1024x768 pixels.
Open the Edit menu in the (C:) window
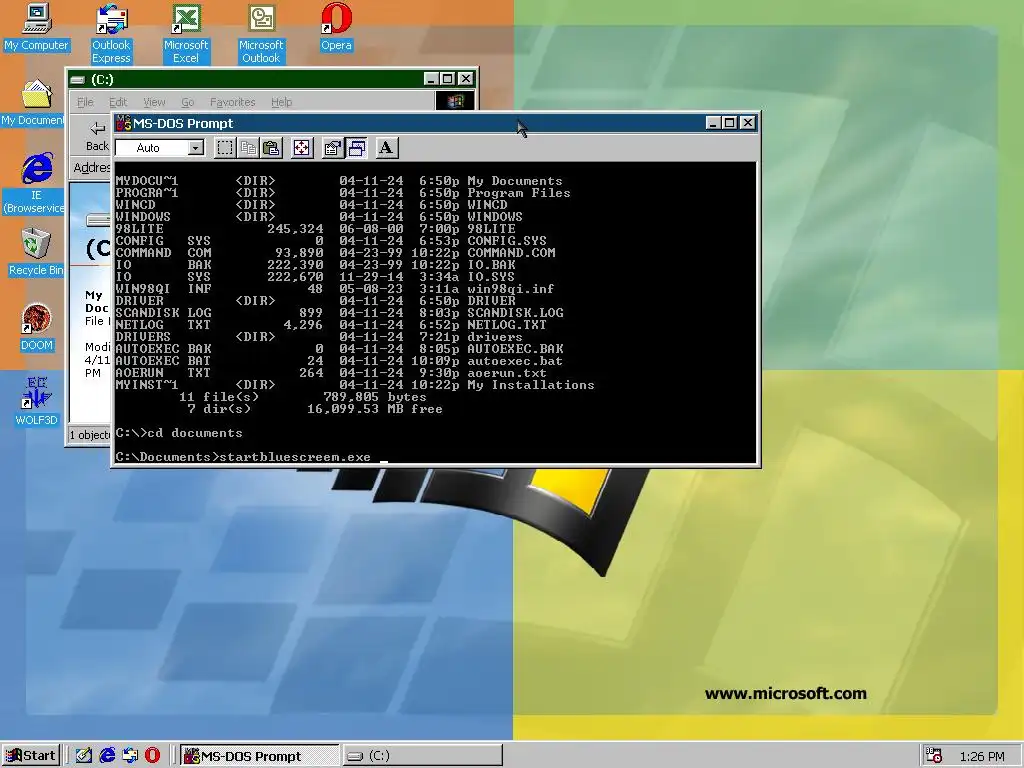point(118,102)
